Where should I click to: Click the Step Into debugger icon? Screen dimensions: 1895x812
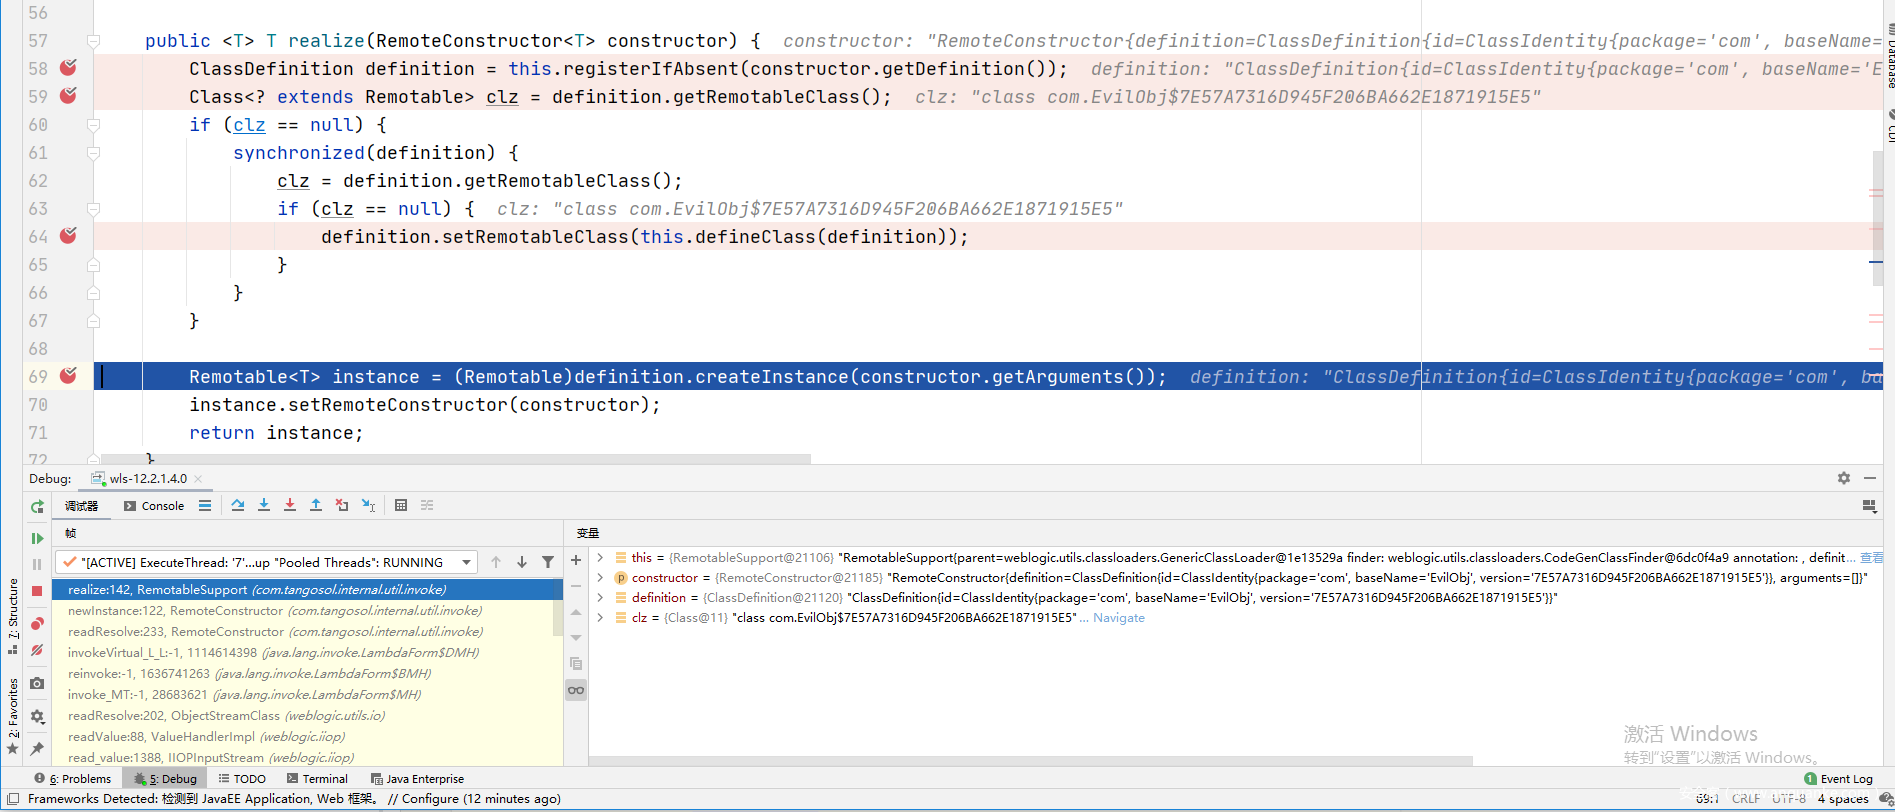[264, 505]
